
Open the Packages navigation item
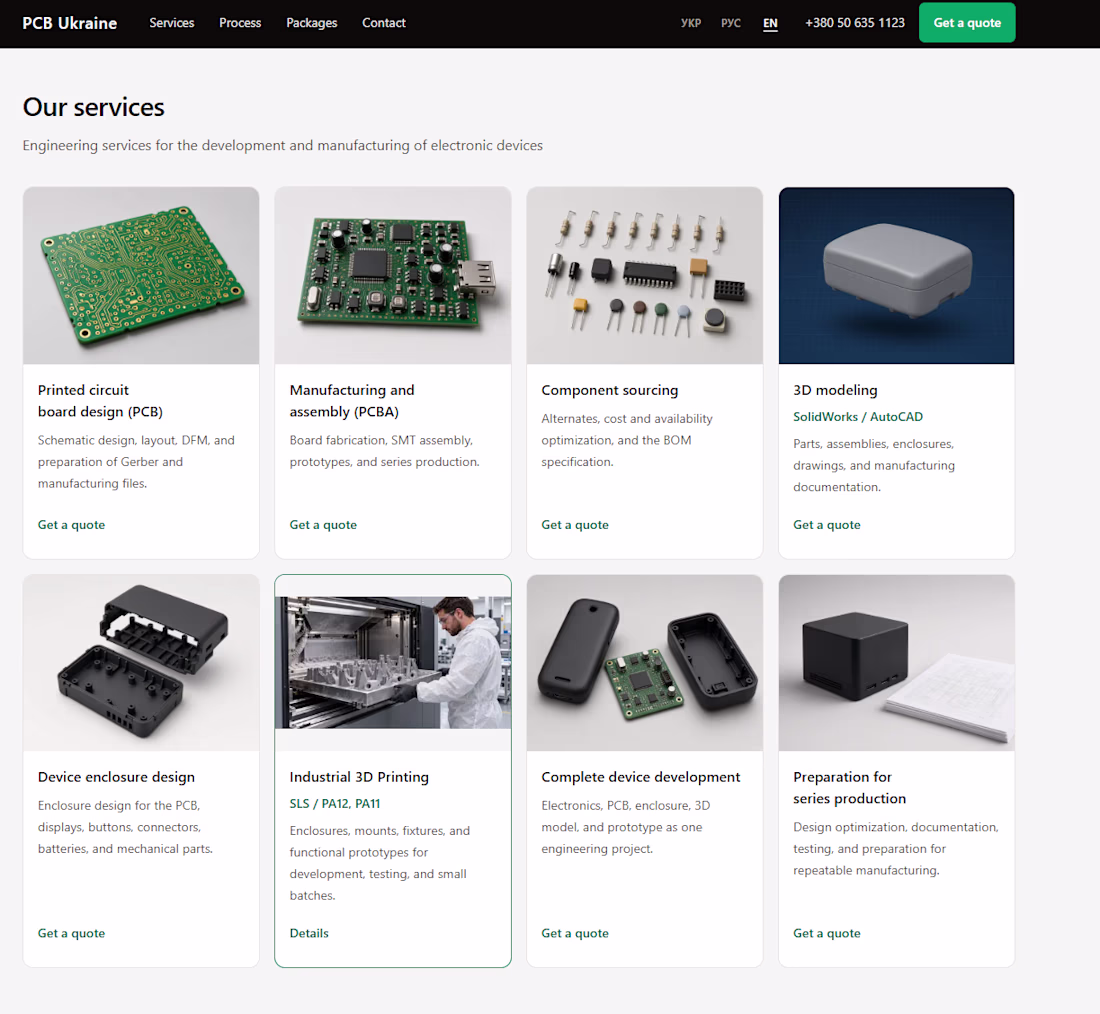(x=311, y=23)
